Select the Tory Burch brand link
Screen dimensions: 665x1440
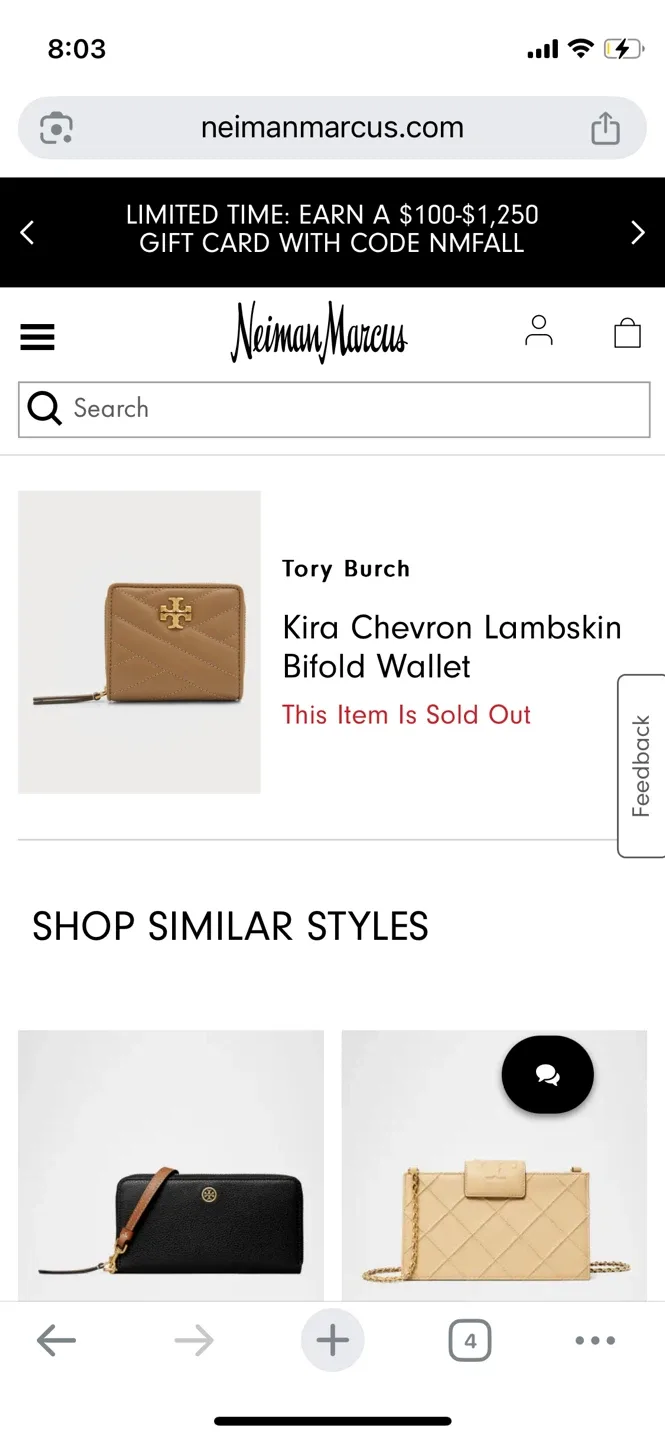coord(346,568)
